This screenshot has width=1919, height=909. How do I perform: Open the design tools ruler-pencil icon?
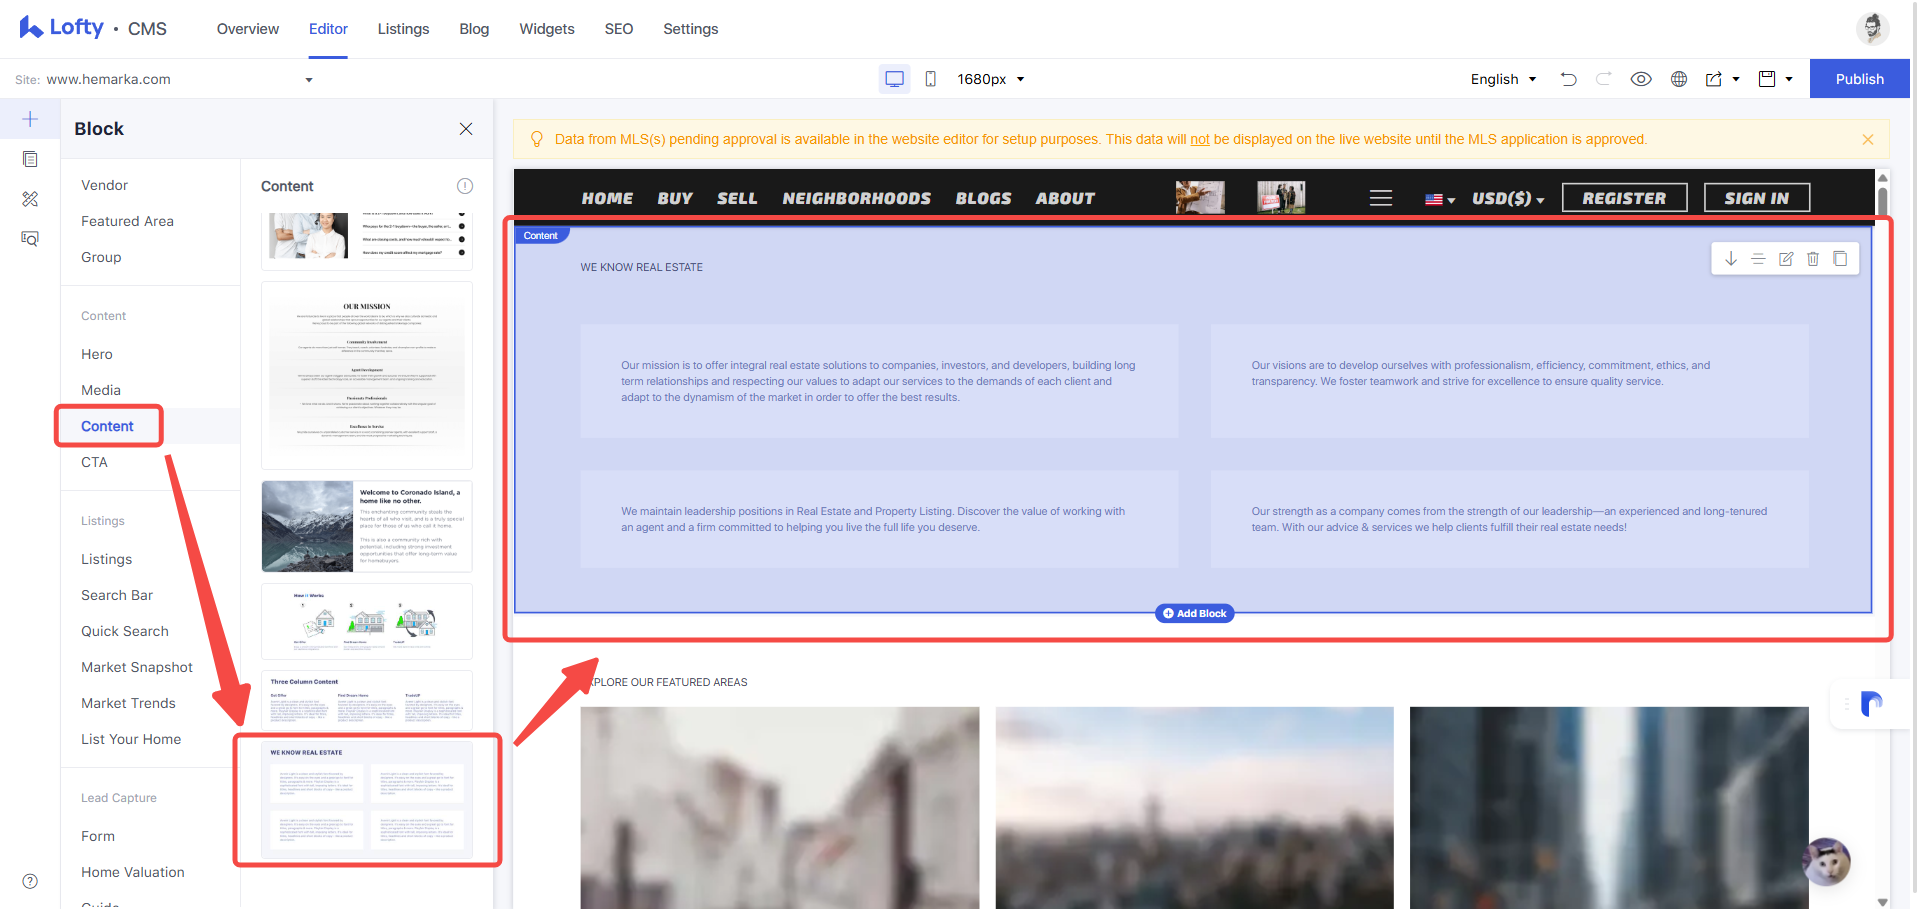tap(30, 199)
